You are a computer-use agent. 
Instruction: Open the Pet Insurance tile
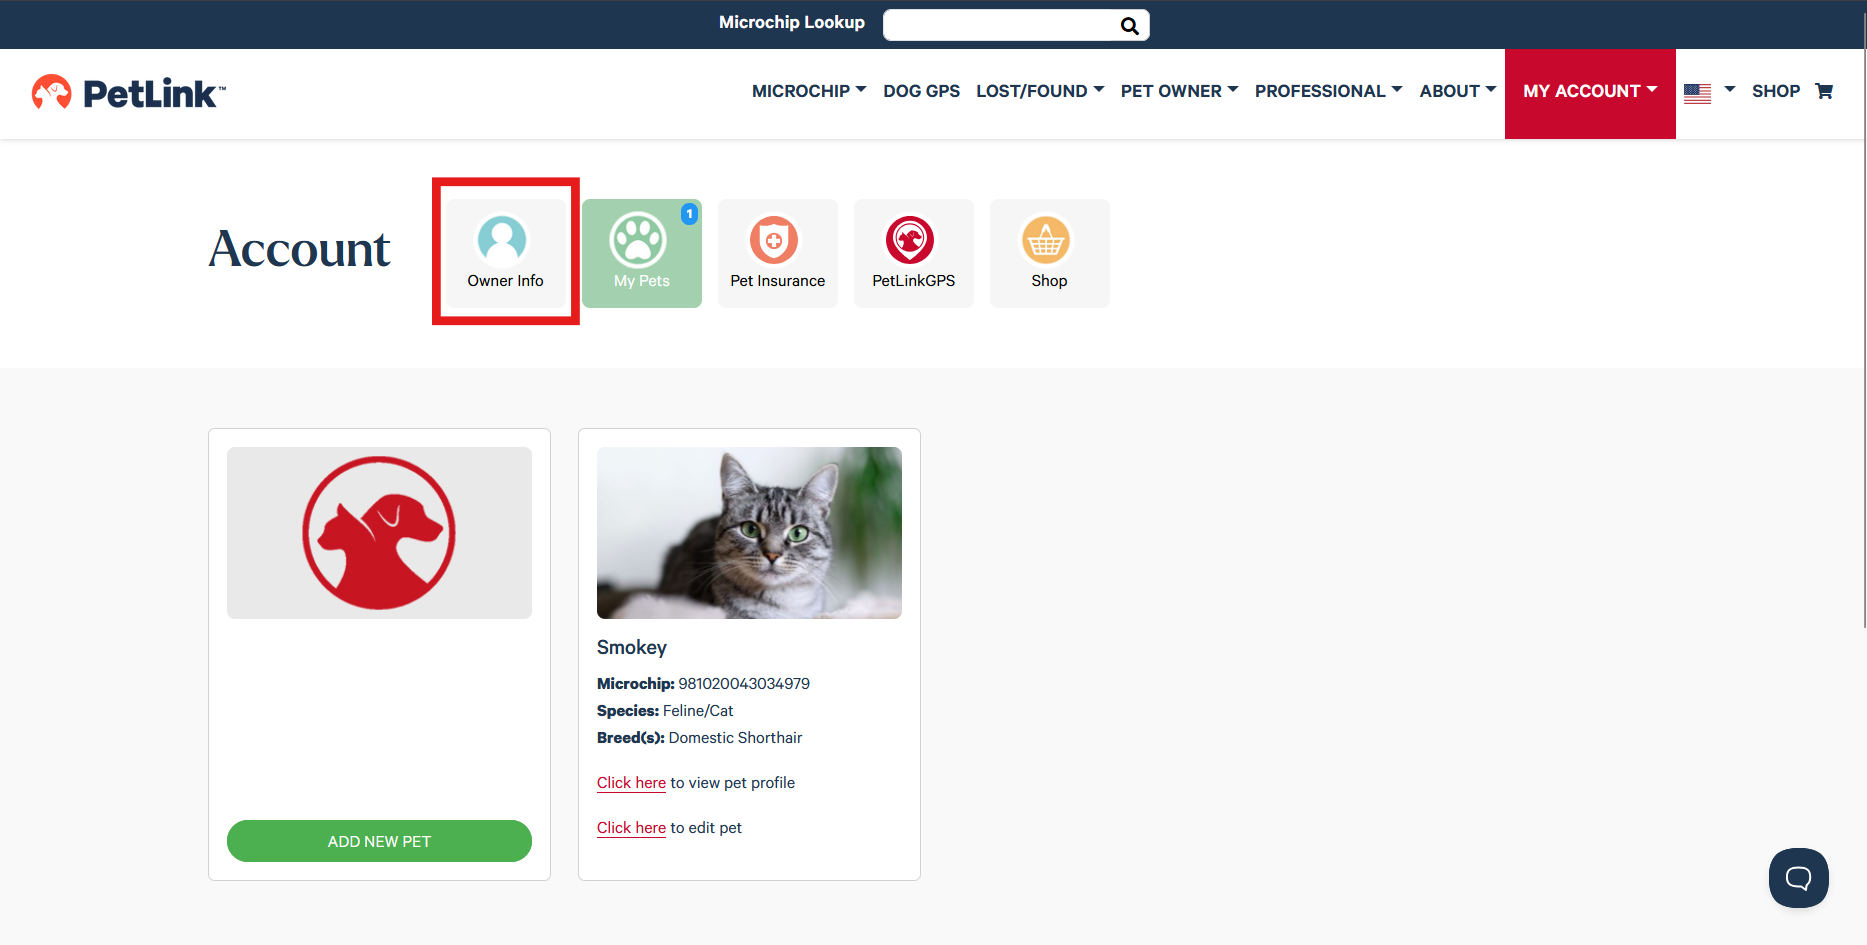point(777,253)
